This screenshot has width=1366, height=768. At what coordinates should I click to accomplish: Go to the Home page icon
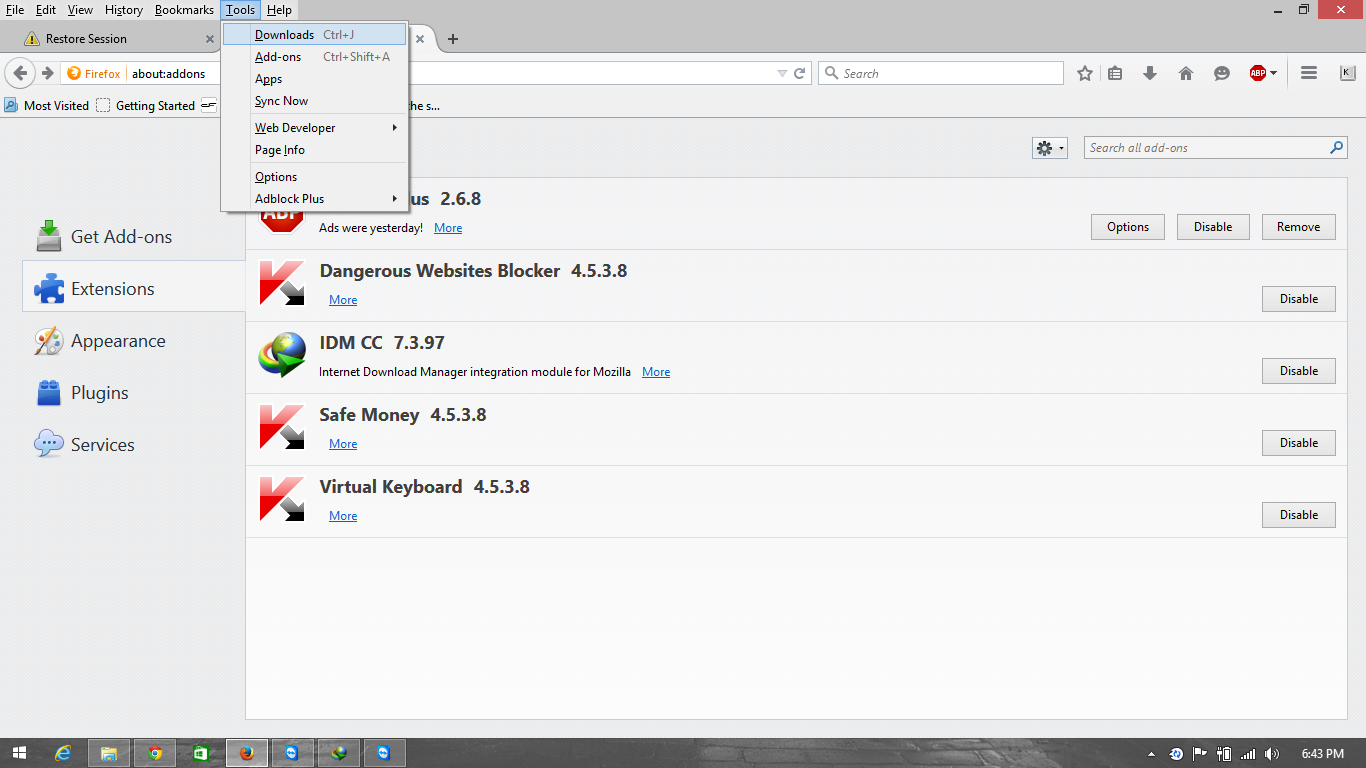click(1186, 73)
